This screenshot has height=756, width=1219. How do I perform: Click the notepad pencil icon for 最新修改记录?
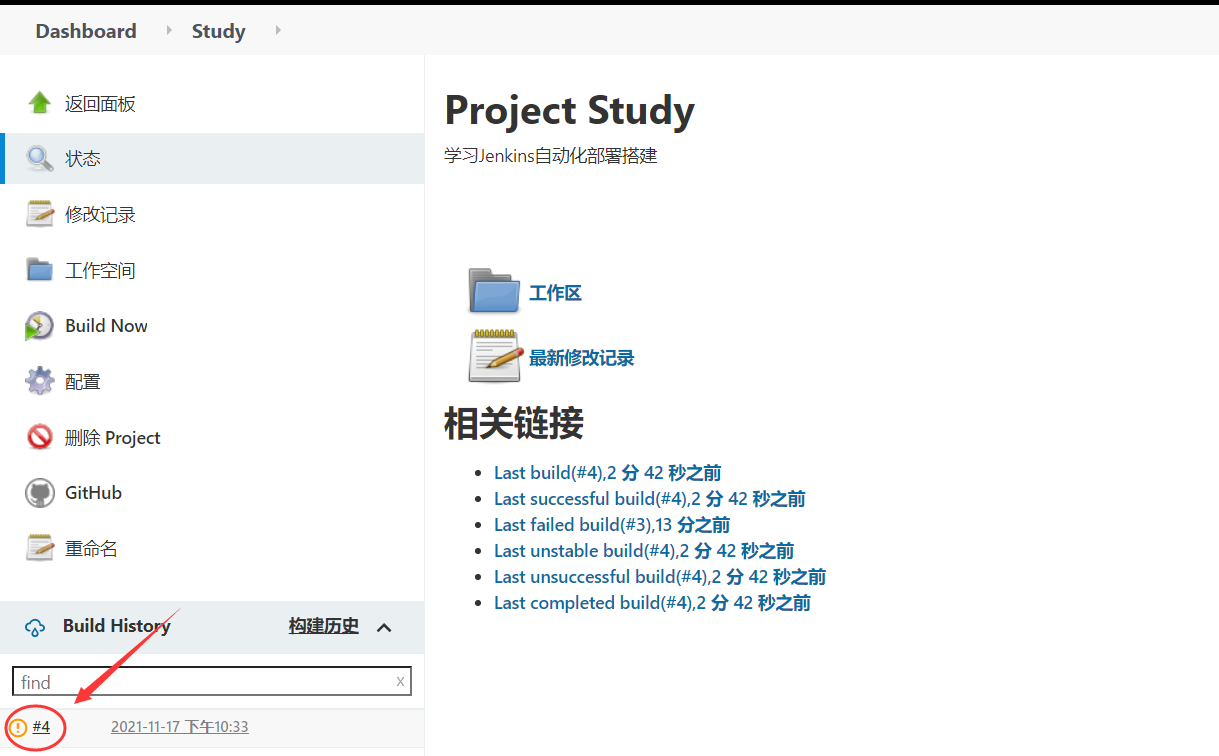(x=495, y=356)
